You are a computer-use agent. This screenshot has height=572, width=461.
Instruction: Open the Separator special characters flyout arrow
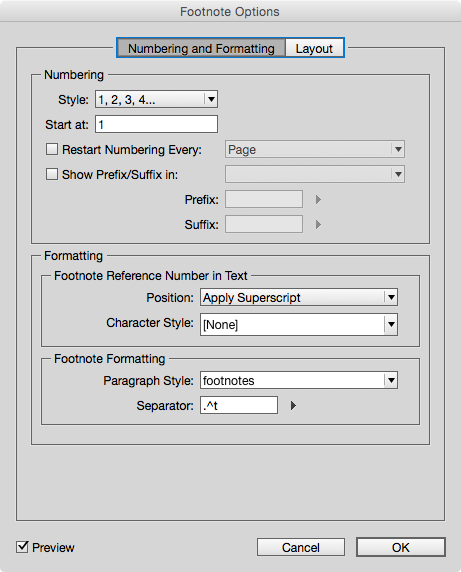(293, 405)
